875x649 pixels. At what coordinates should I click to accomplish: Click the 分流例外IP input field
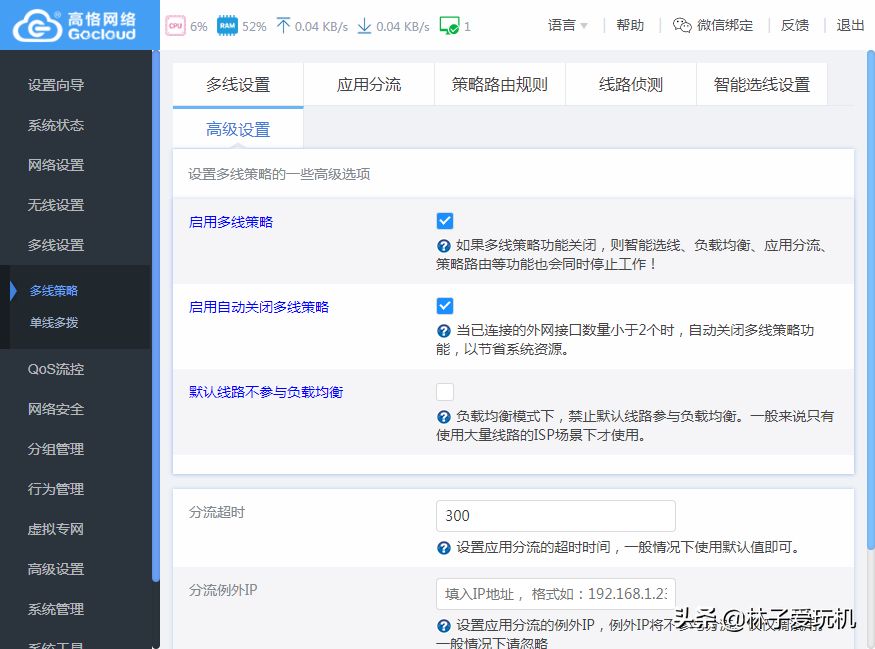555,594
